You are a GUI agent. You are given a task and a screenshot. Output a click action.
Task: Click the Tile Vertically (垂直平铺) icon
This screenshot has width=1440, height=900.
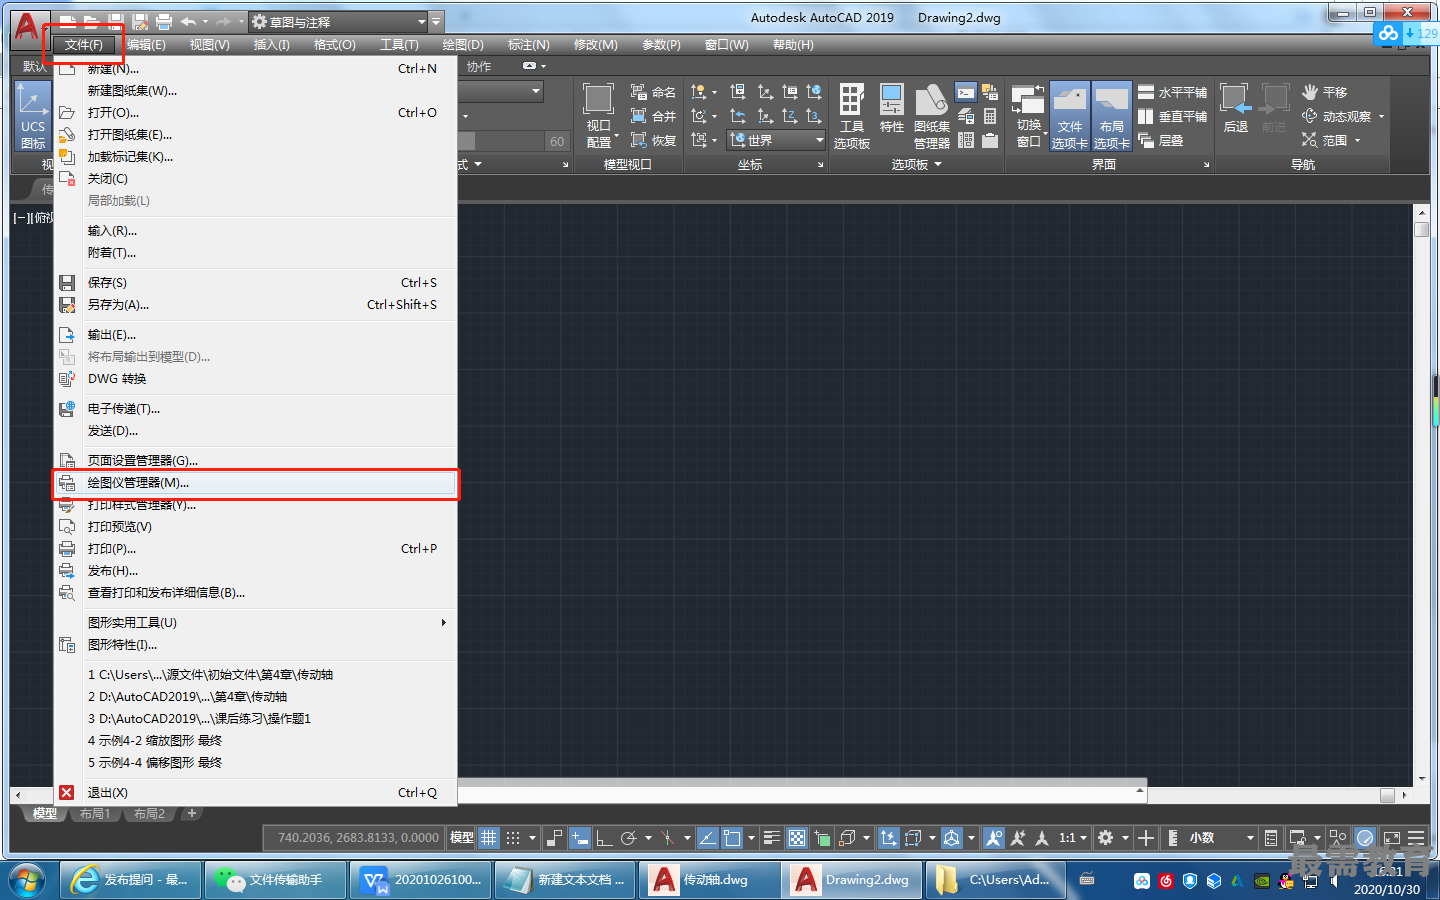click(x=1146, y=116)
